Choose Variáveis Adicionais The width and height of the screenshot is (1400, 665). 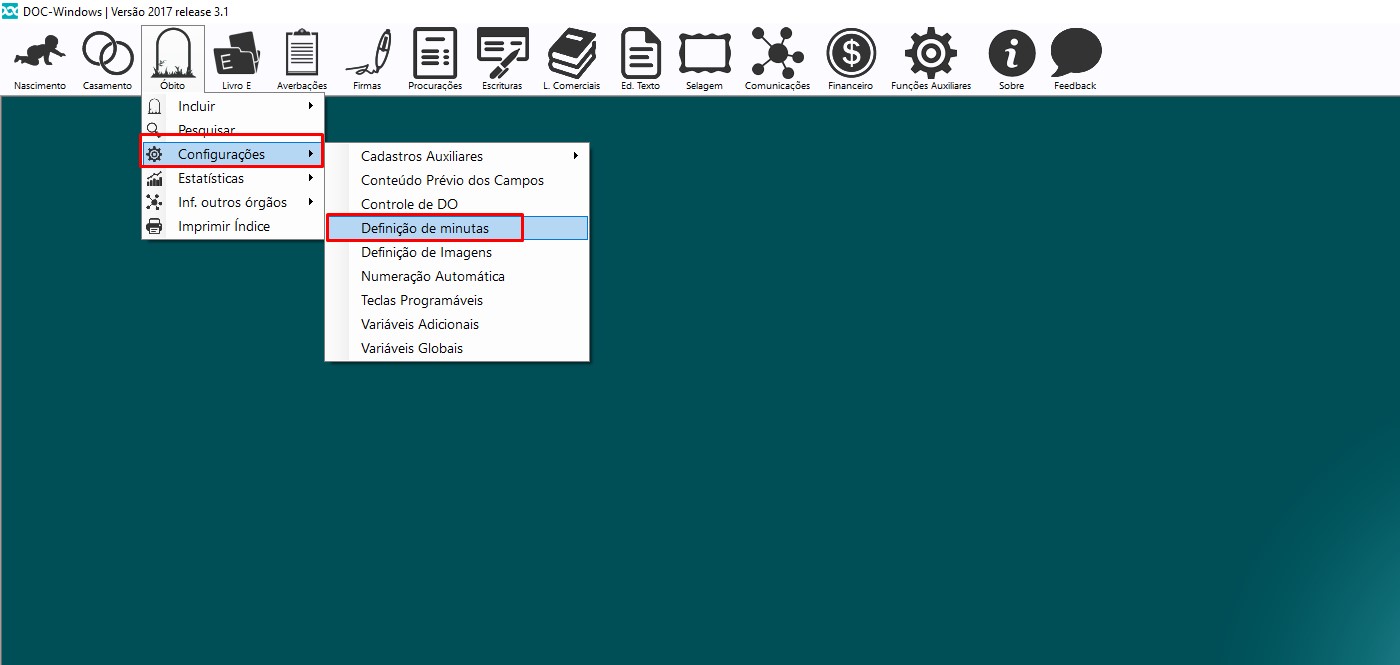coord(457,324)
